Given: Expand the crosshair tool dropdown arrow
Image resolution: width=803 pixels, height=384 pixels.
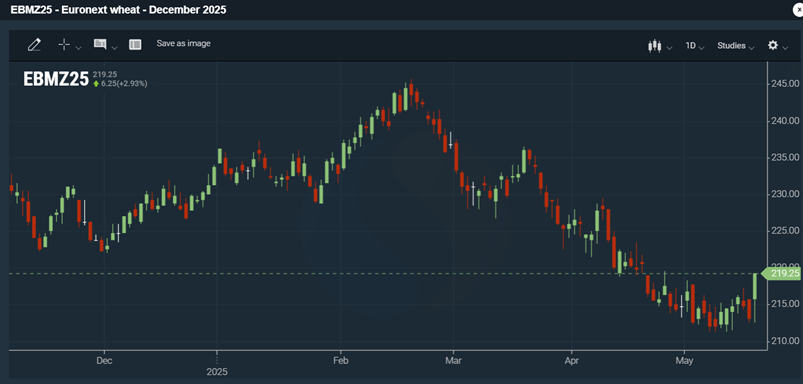Looking at the screenshot, I should pyautogui.click(x=78, y=48).
